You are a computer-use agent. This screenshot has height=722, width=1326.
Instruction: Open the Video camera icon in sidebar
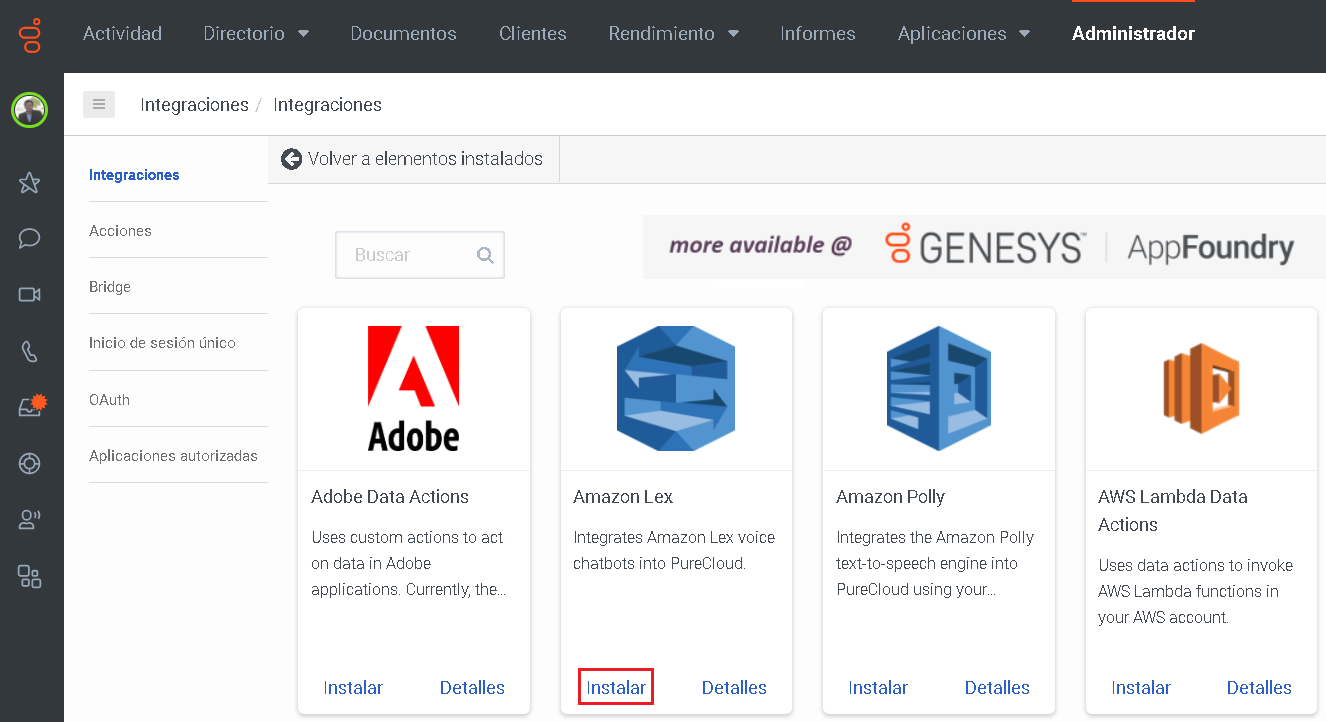point(30,294)
